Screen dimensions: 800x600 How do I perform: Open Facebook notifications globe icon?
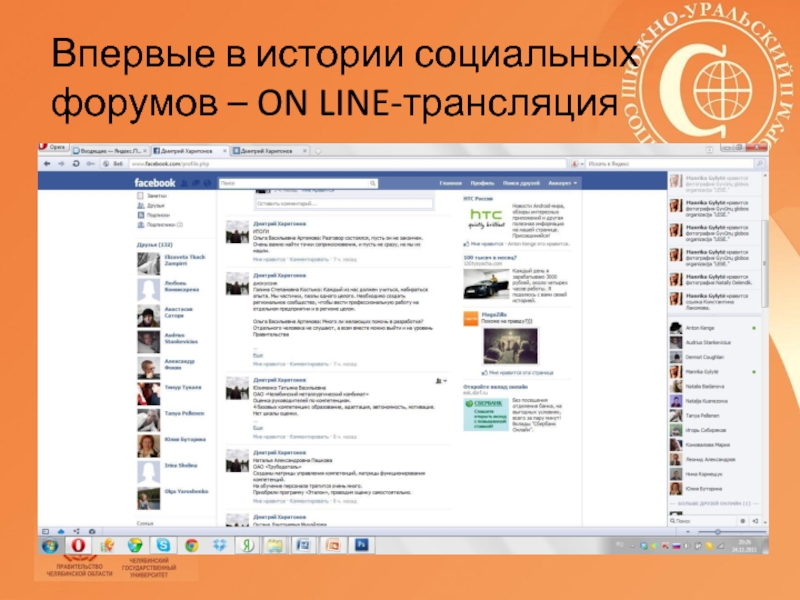click(x=207, y=183)
